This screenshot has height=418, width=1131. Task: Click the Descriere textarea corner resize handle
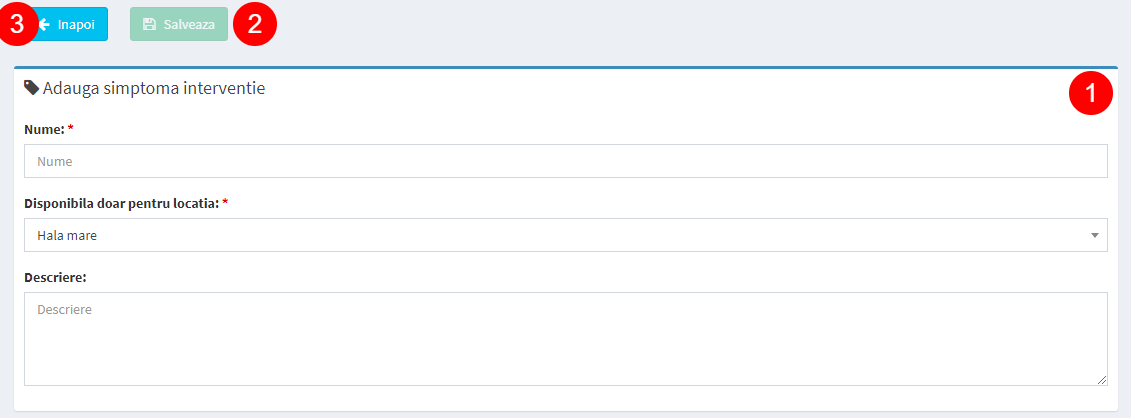click(1101, 380)
